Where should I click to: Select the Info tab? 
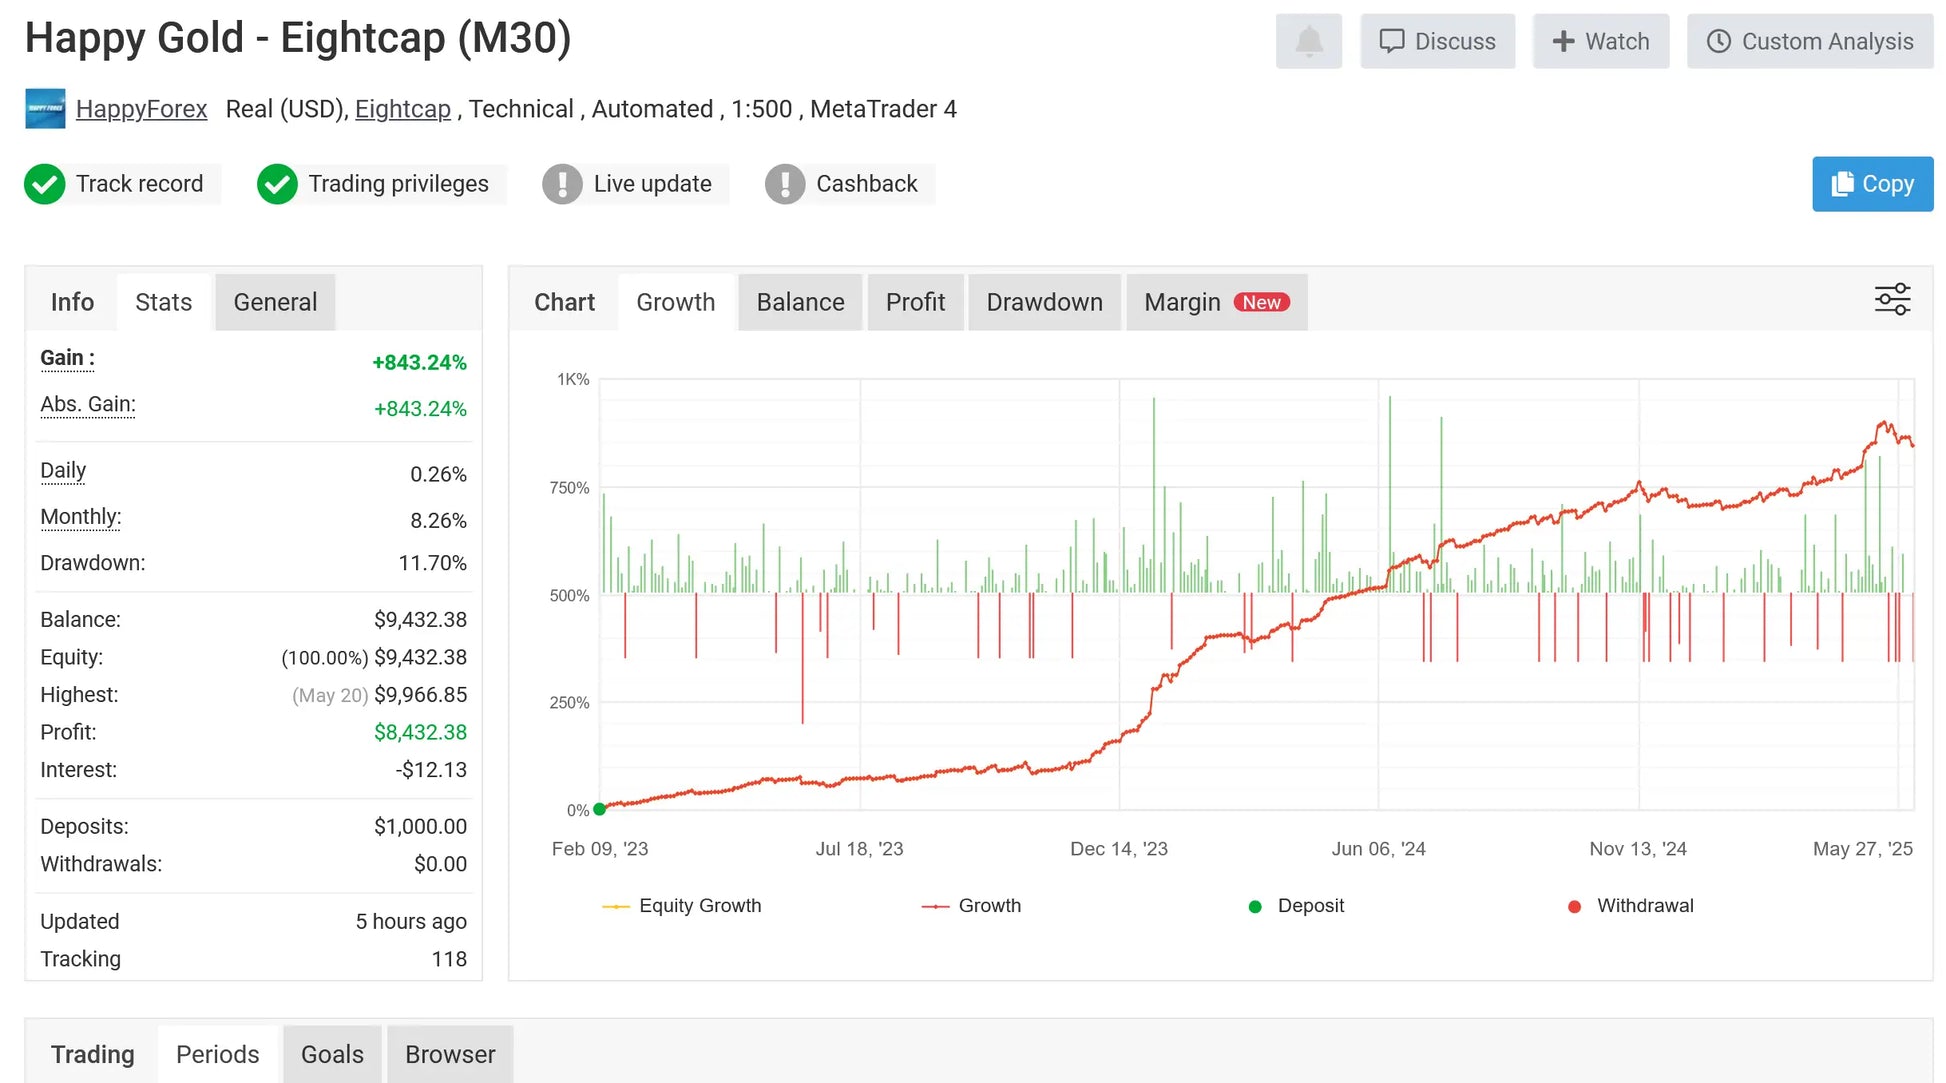pos(72,302)
